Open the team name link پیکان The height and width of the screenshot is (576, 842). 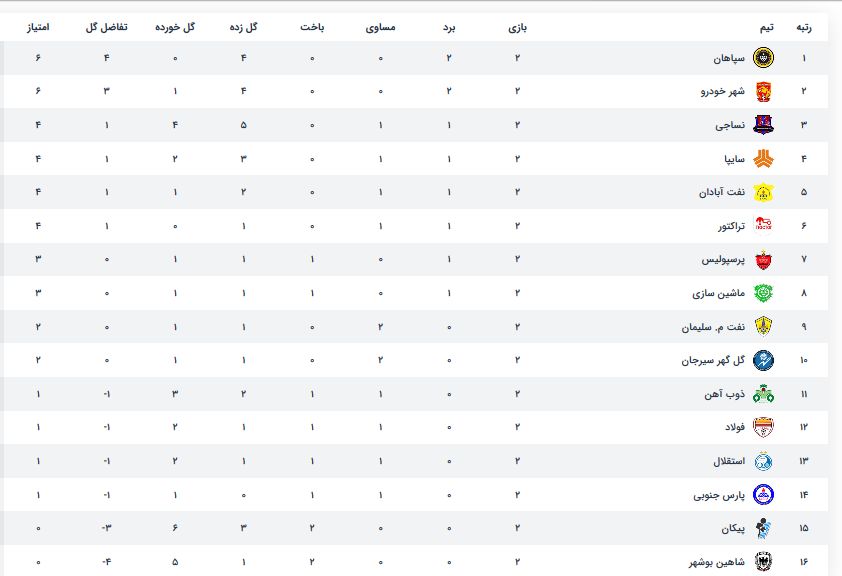733,528
